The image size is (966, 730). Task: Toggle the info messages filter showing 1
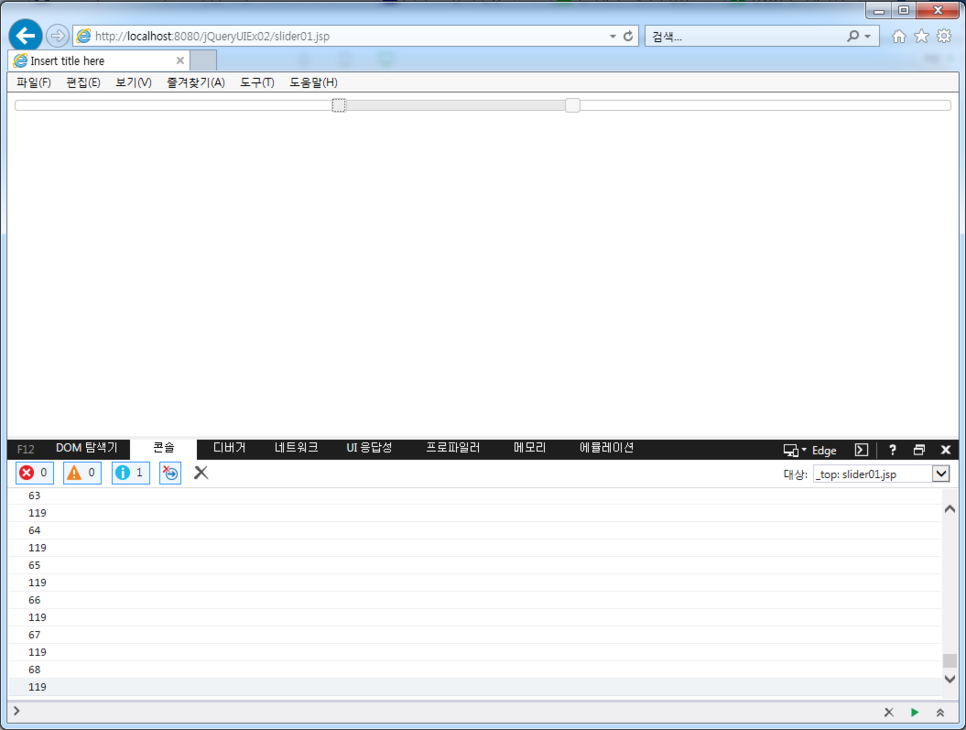131,473
